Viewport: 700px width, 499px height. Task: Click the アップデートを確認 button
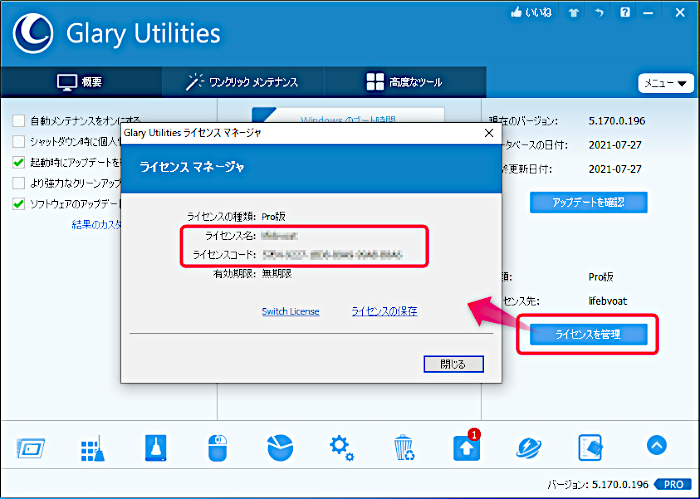pos(588,202)
